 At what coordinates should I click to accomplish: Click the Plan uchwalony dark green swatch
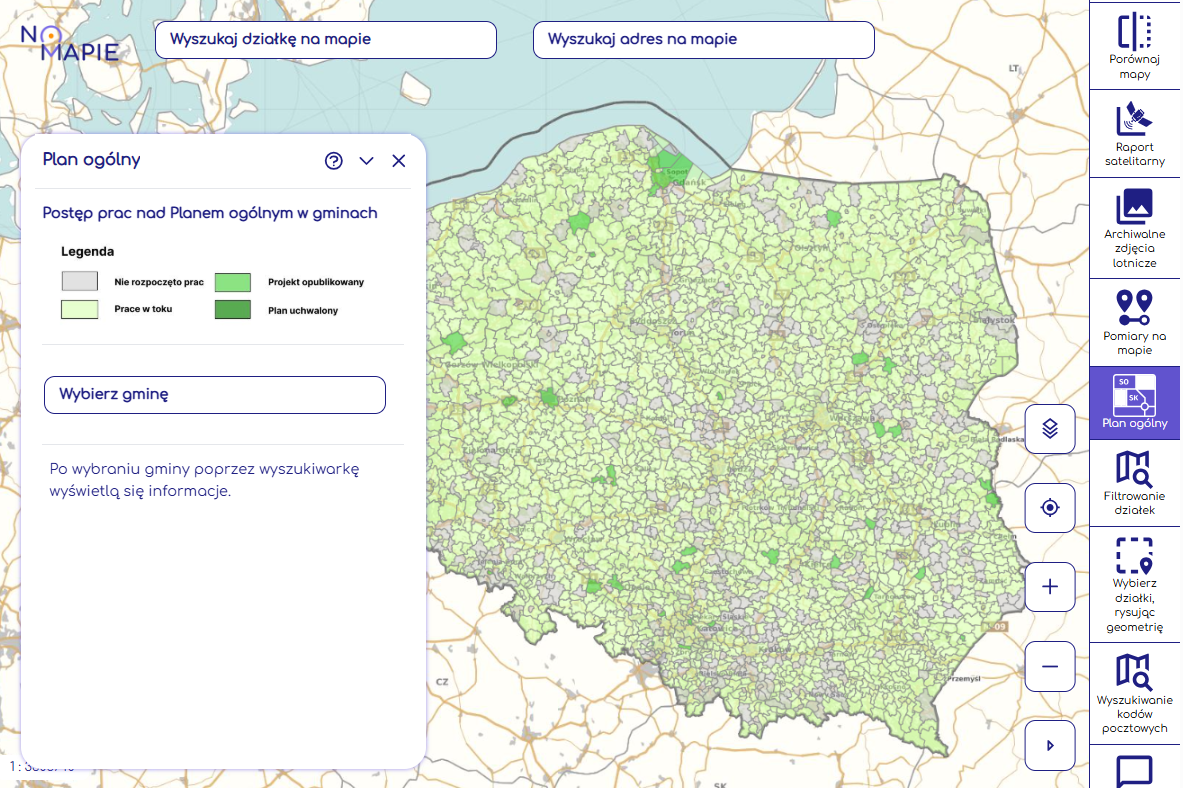coord(232,310)
